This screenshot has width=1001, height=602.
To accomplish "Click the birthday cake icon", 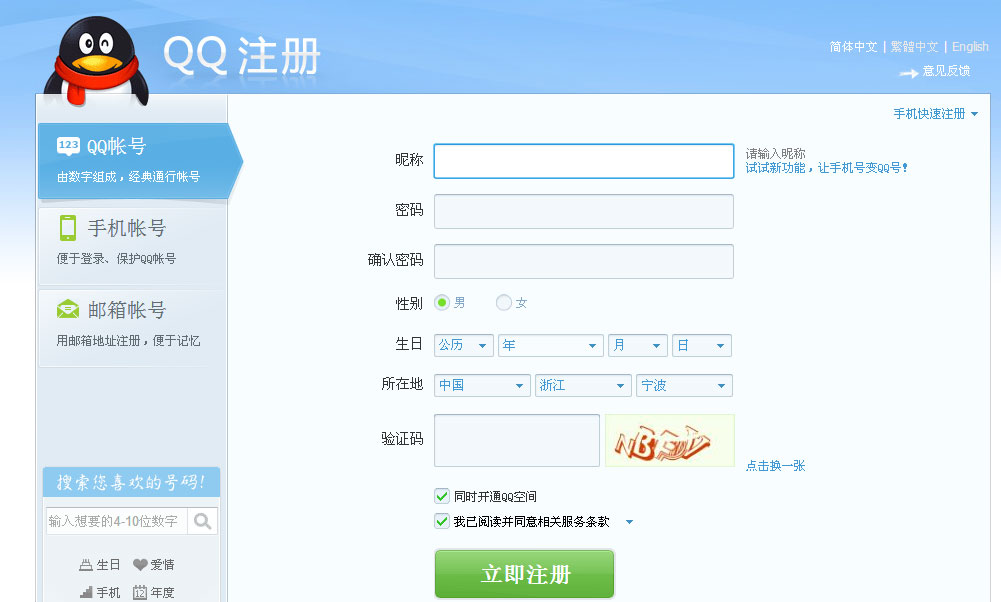I will click(86, 565).
